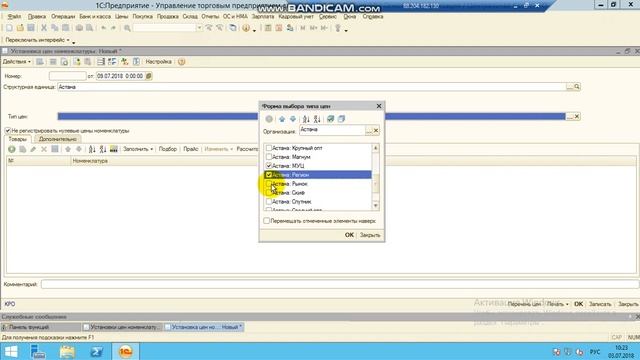Sort Товары ascending icon
The height and width of the screenshot is (360, 640).
tap(92, 149)
